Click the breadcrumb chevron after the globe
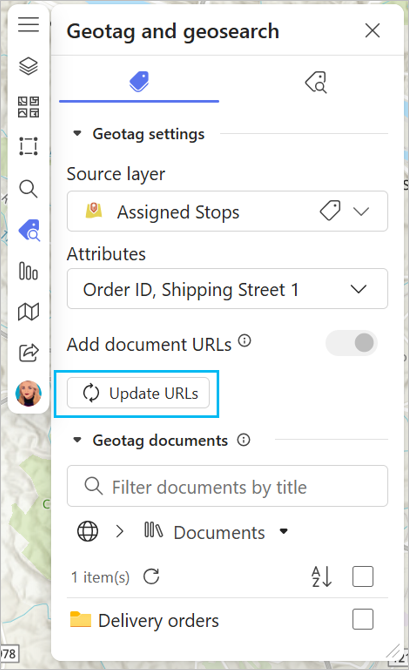 pos(120,532)
